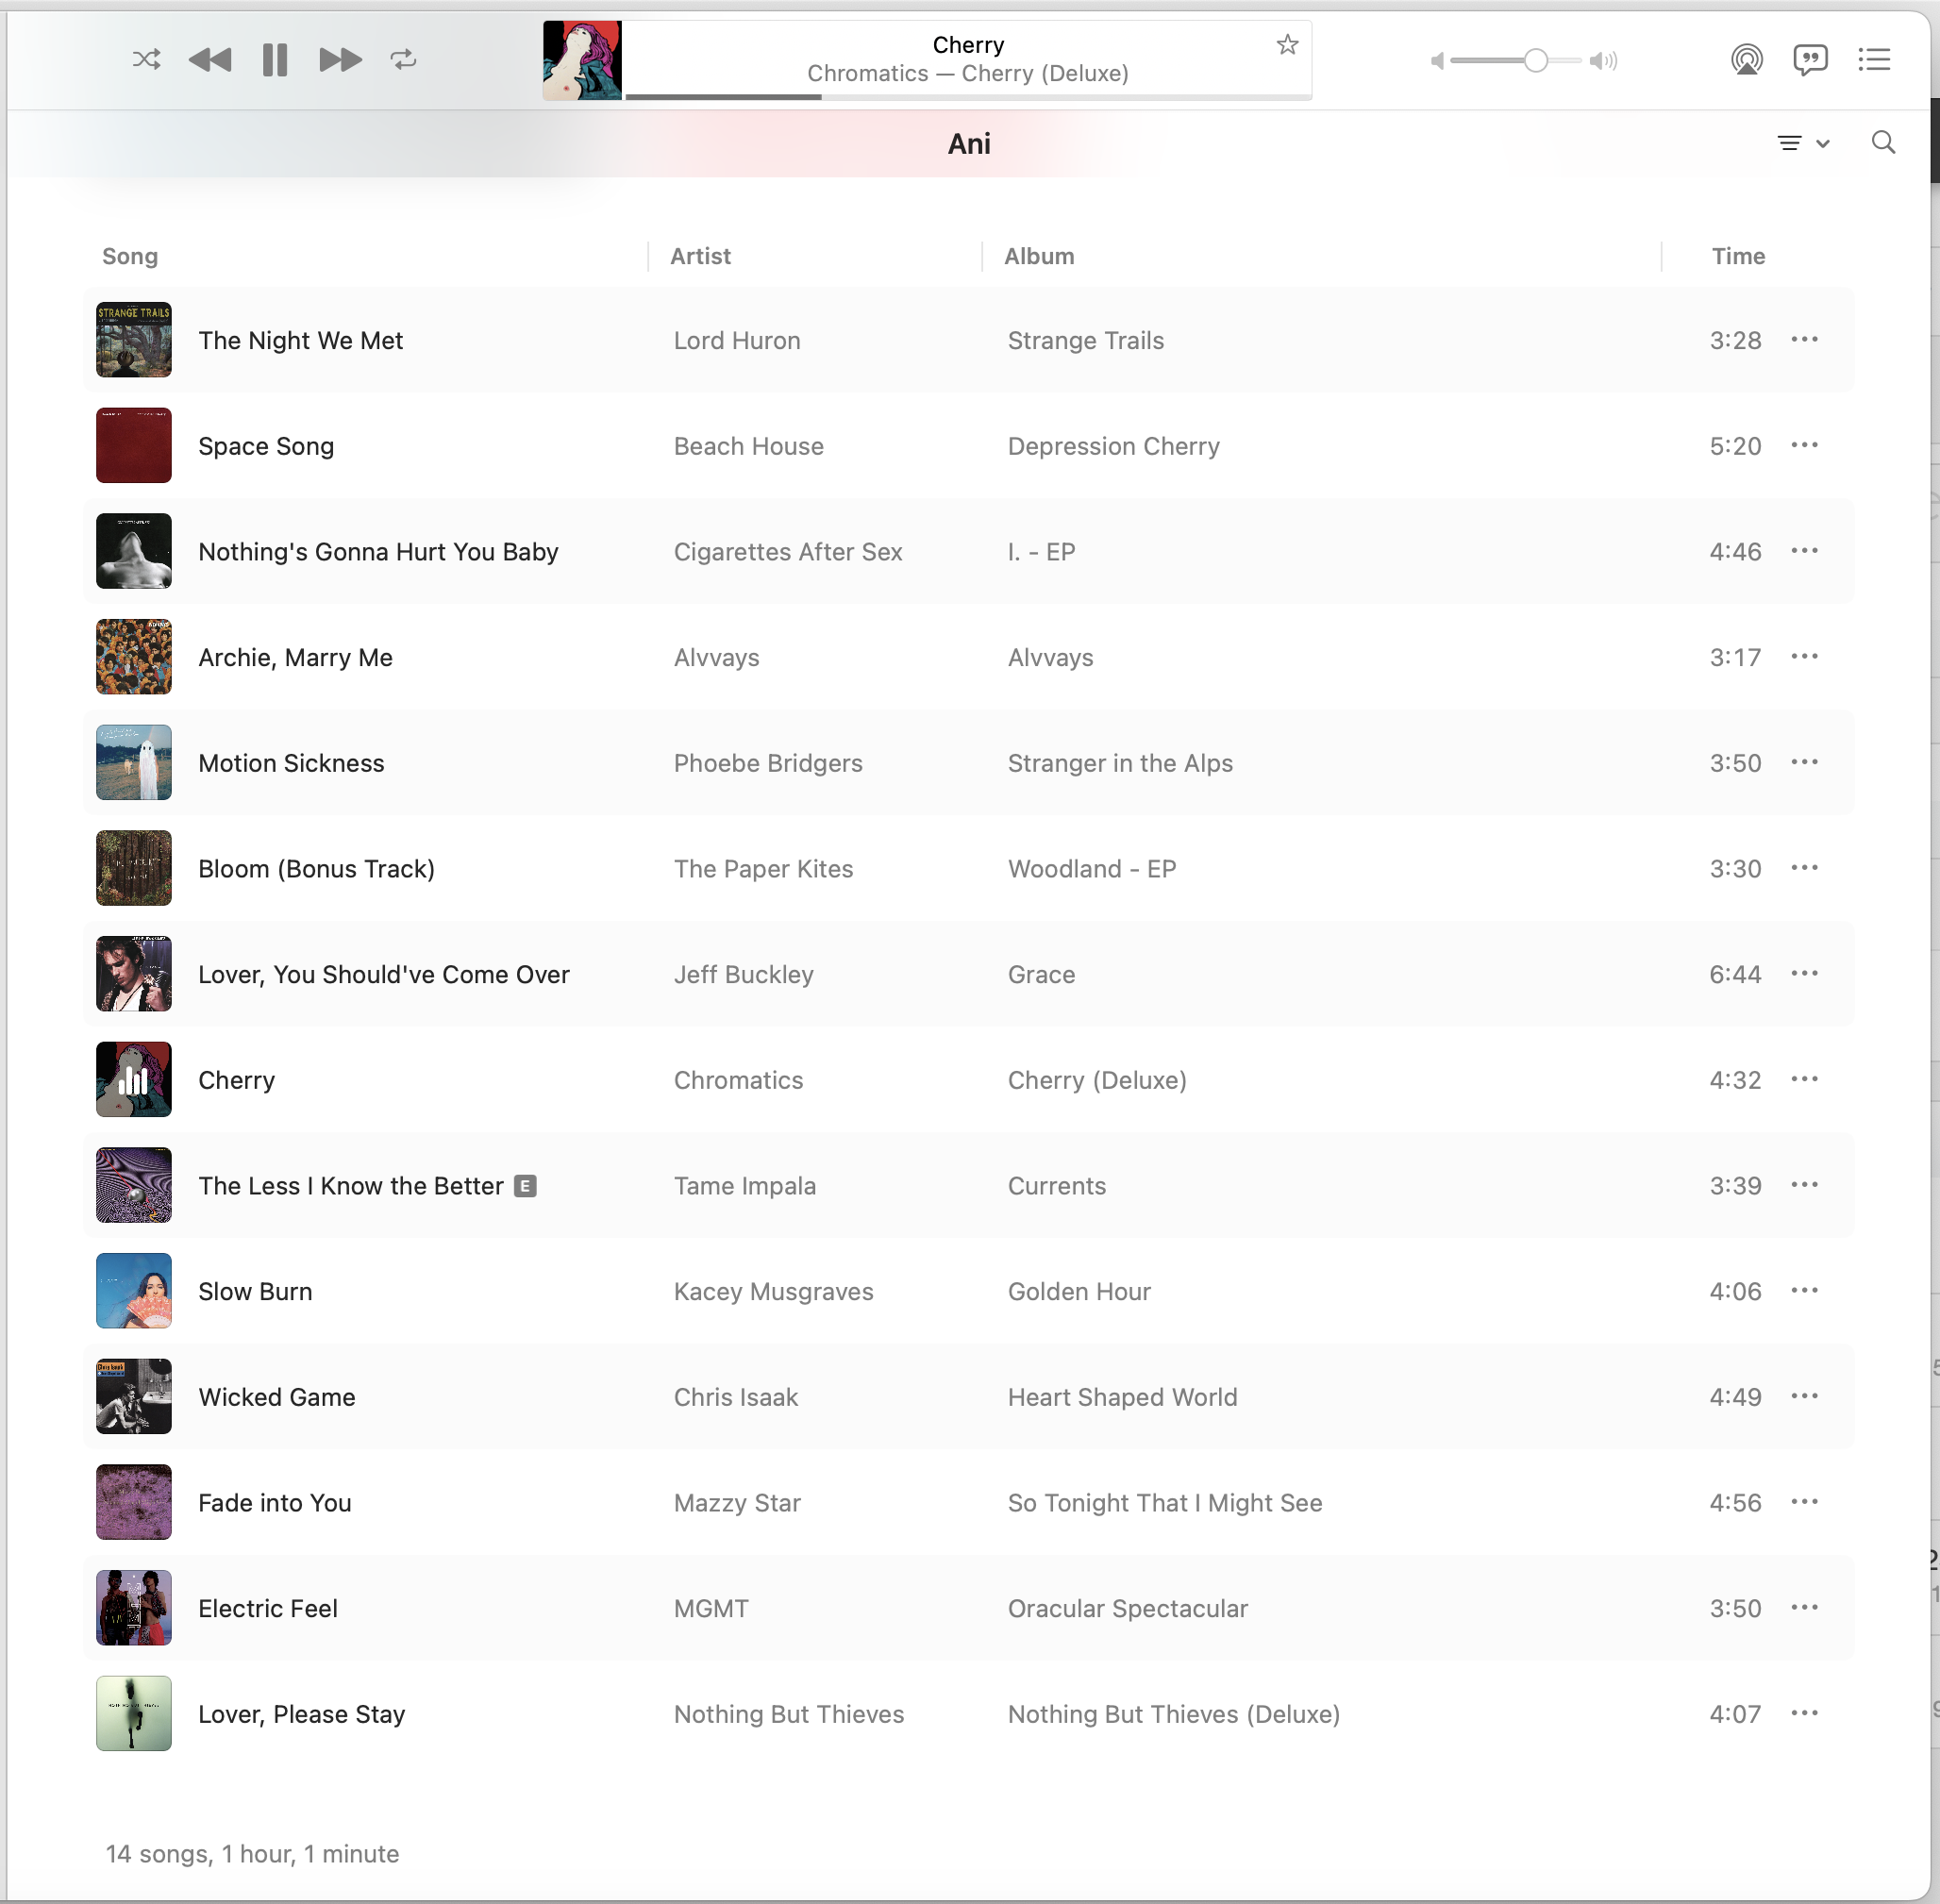Sort by the Album column header

1039,256
